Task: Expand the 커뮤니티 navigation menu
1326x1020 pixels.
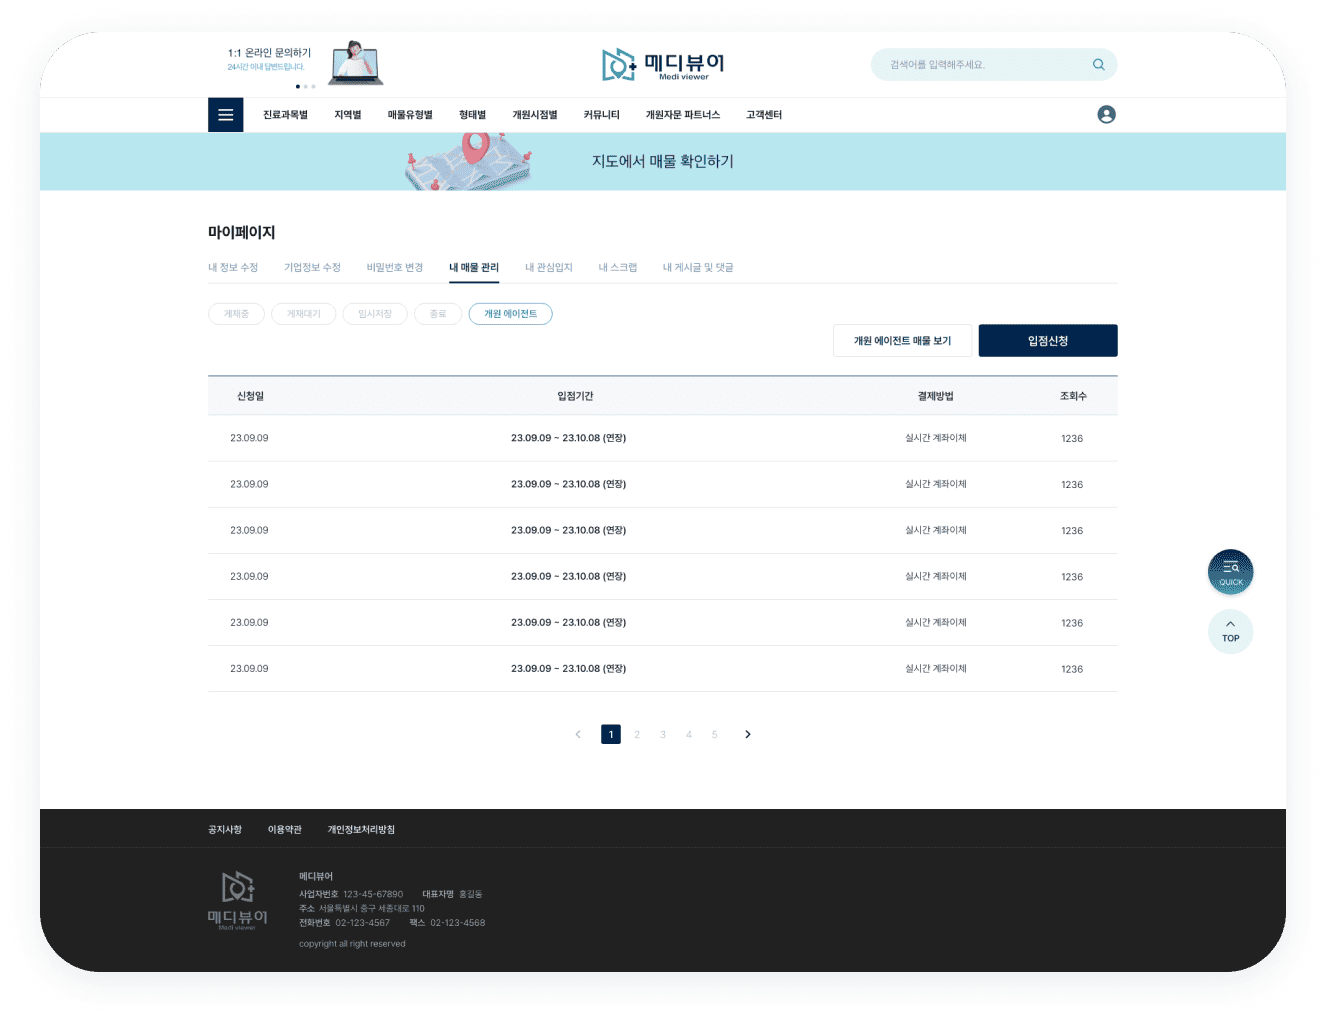Action: [x=601, y=115]
